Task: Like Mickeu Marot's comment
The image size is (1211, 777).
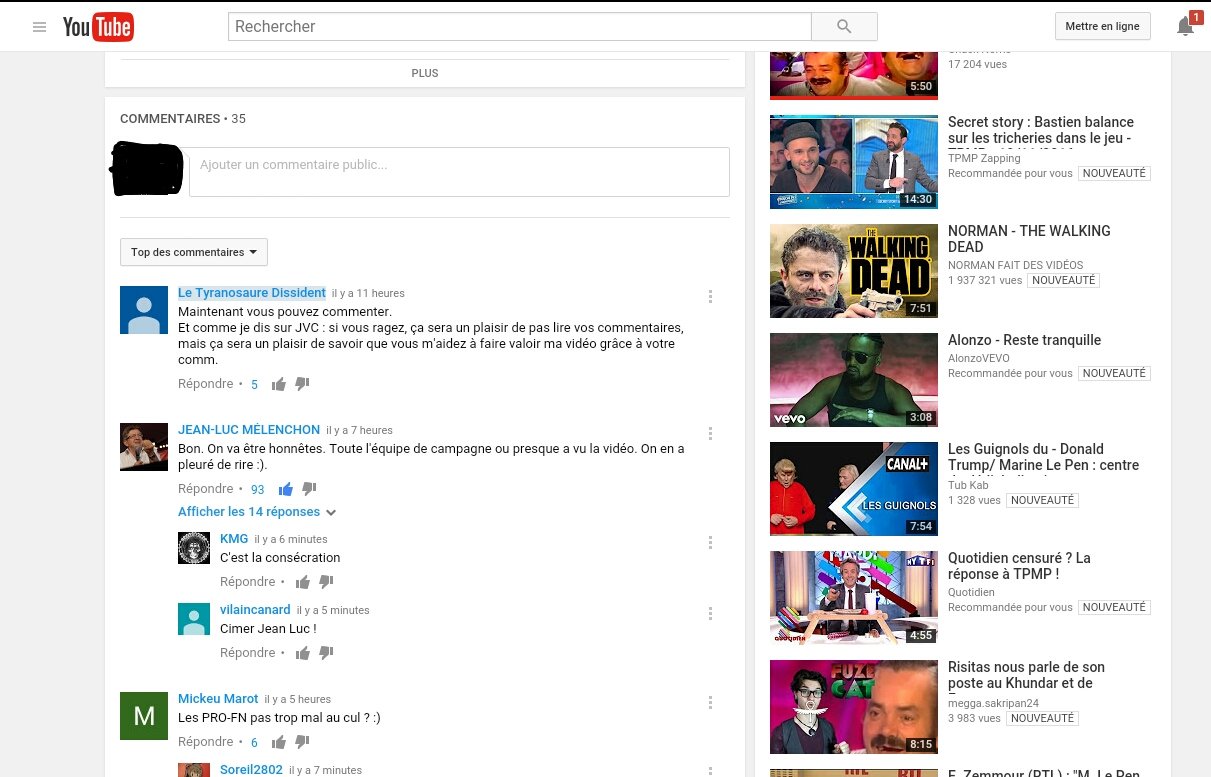Action: pos(279,742)
